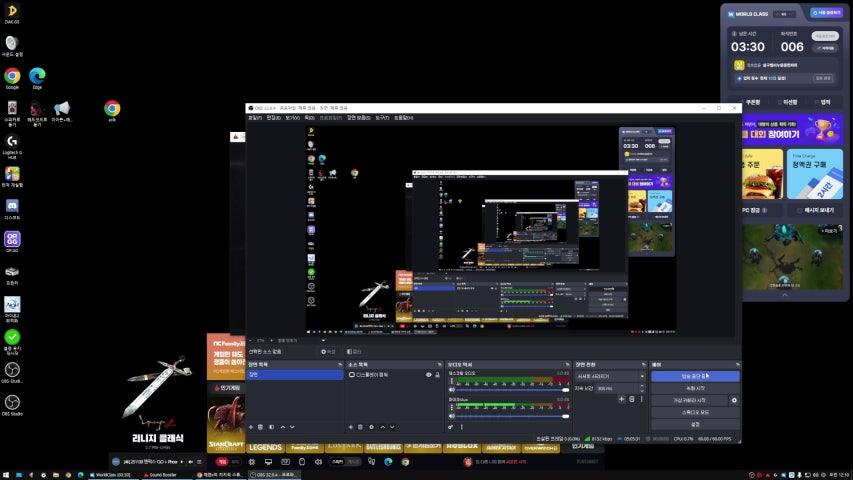Adjust the desktop audio volume slider
The height and width of the screenshot is (480, 853).
(512, 390)
